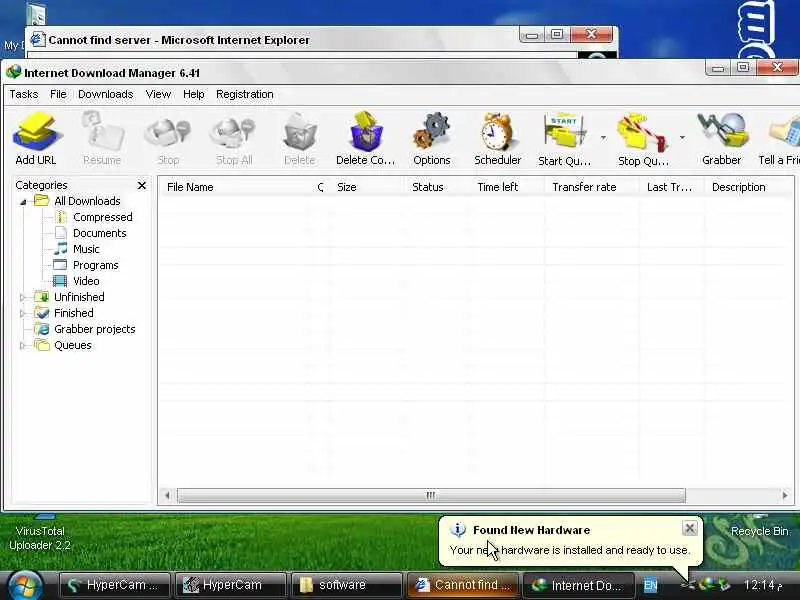Open the VirusTotal Uploader desktop shortcut
Screen dimensions: 800x600
click(x=40, y=533)
